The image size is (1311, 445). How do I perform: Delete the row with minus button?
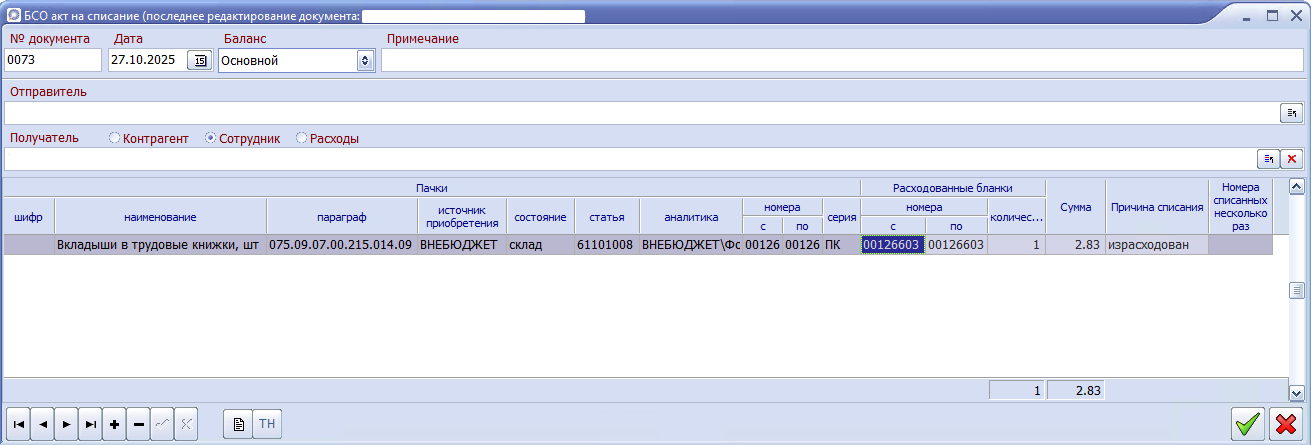138,425
